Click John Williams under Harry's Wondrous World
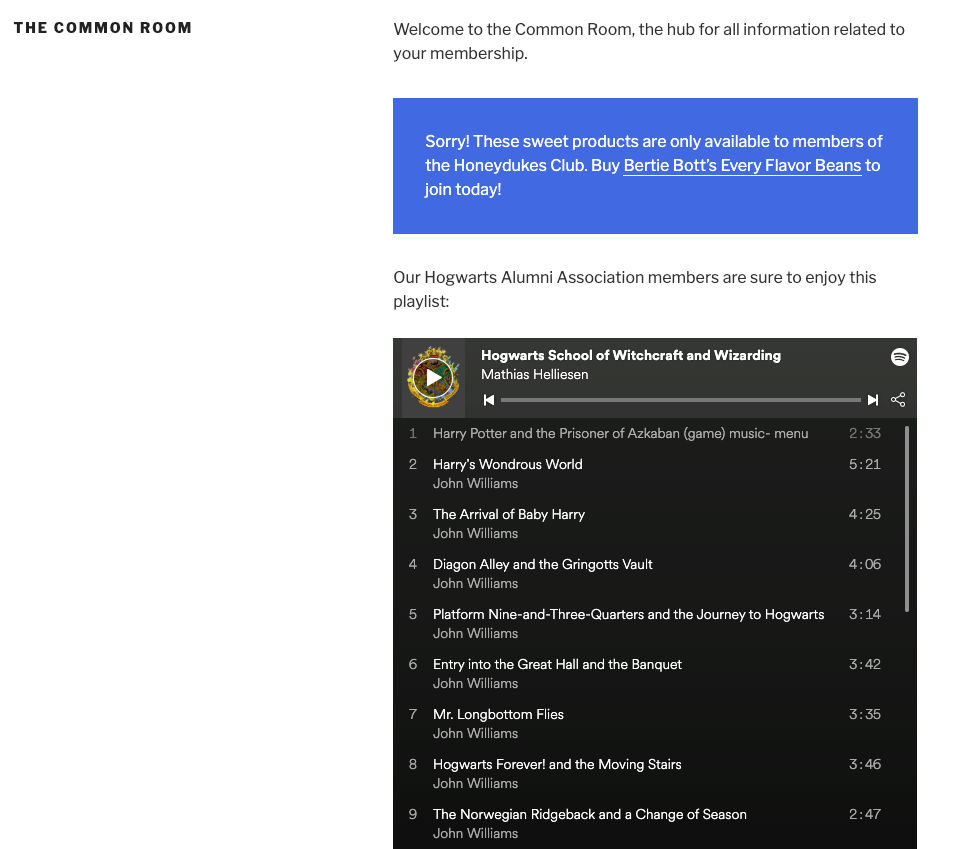 pyautogui.click(x=475, y=484)
